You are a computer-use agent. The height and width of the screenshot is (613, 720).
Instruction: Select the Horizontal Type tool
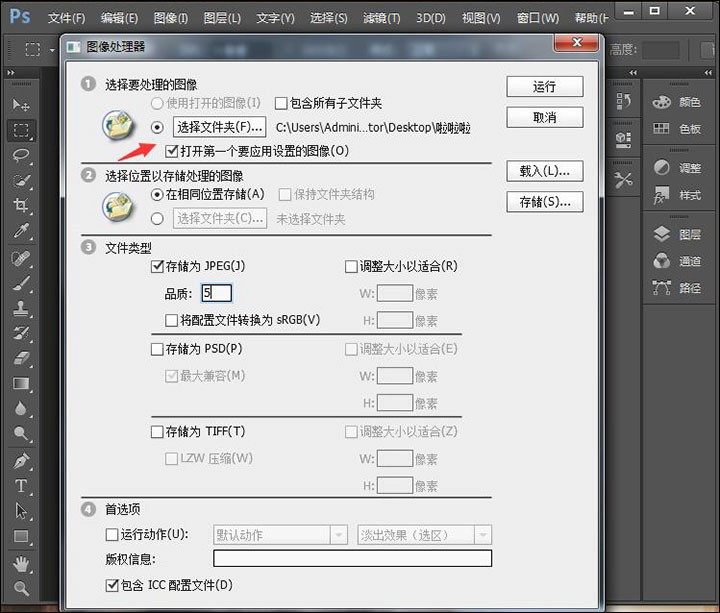(20, 486)
